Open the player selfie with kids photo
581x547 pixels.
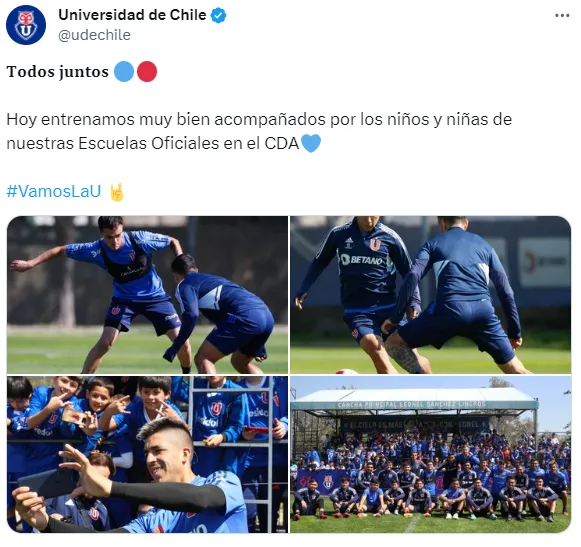tap(147, 454)
